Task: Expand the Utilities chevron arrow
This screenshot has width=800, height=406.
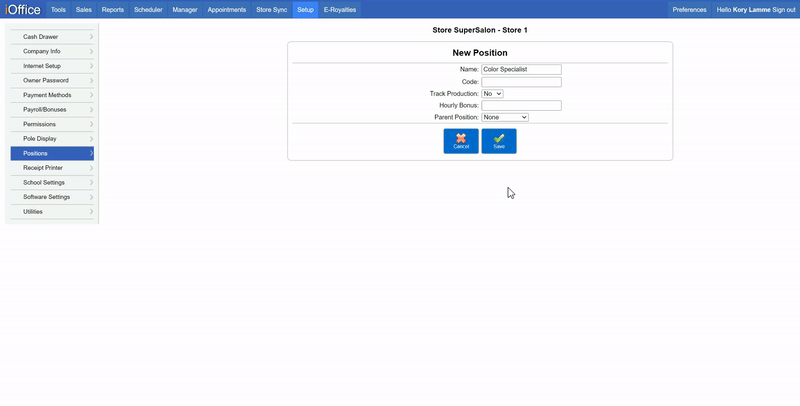Action: coord(91,212)
